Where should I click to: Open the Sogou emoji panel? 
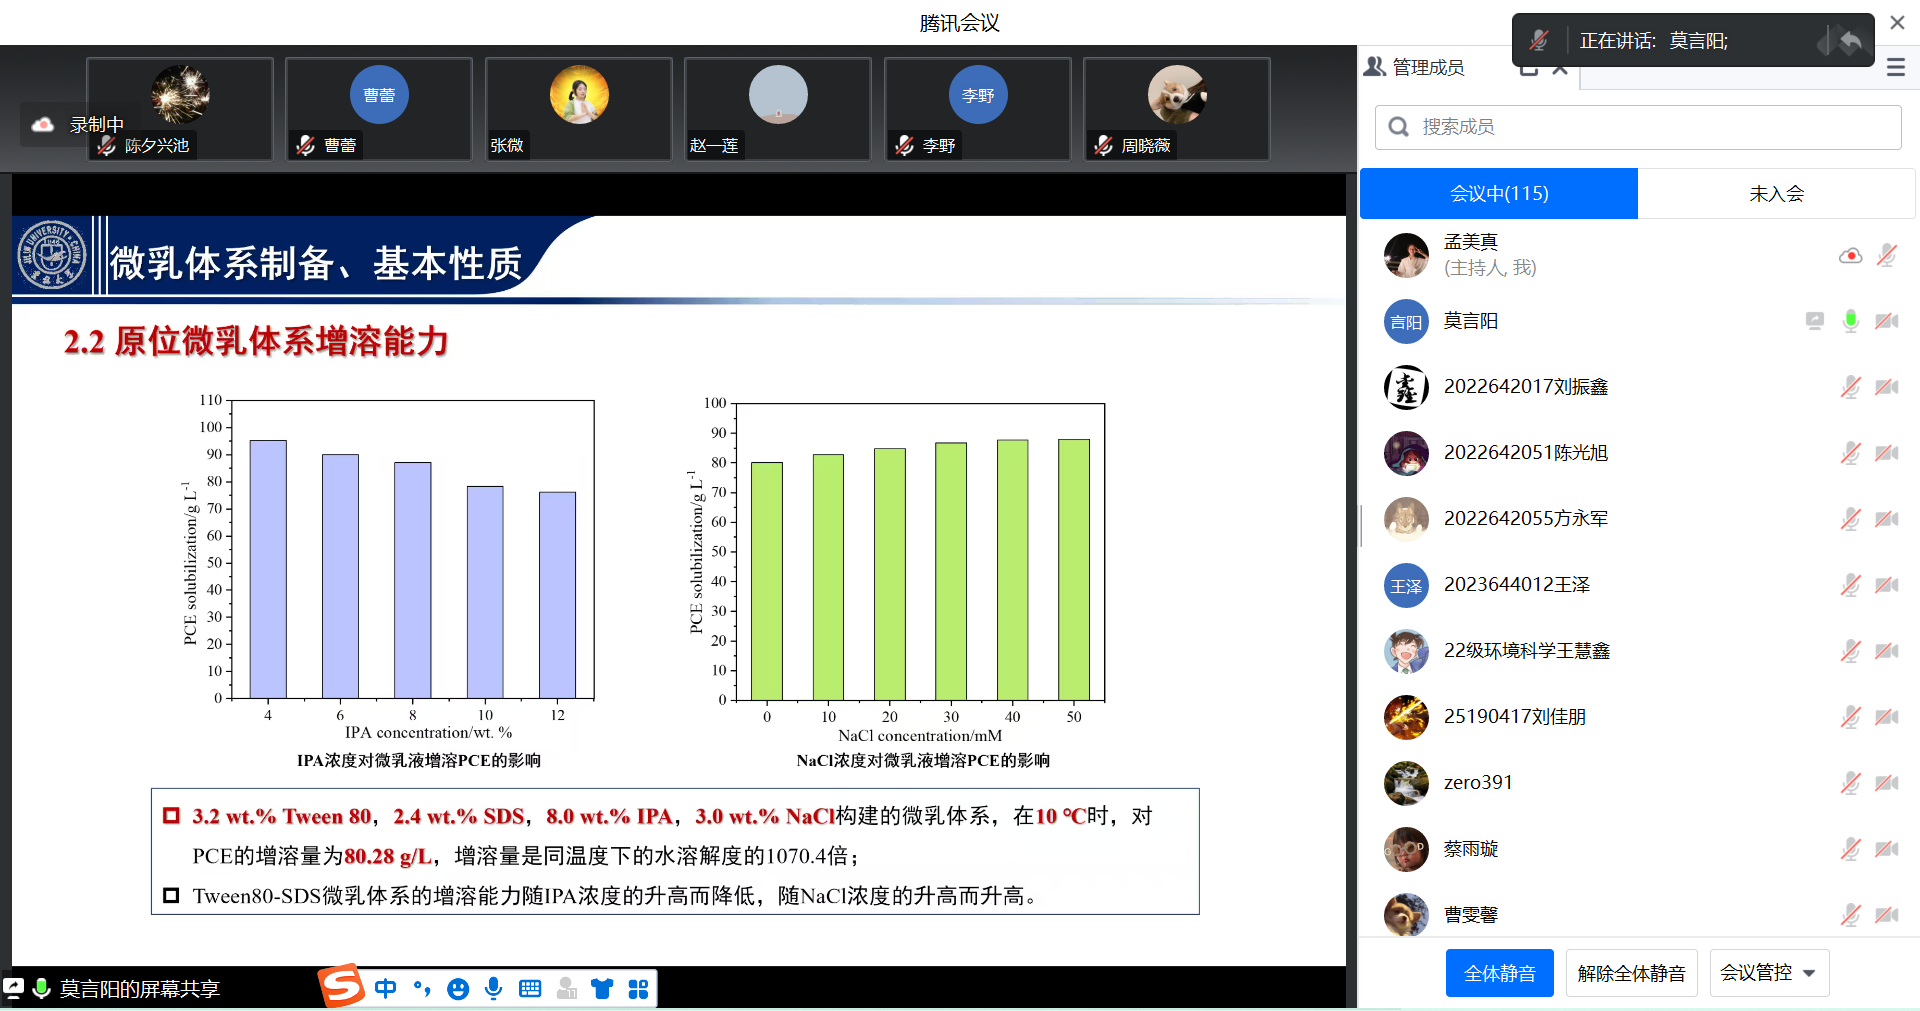458,989
